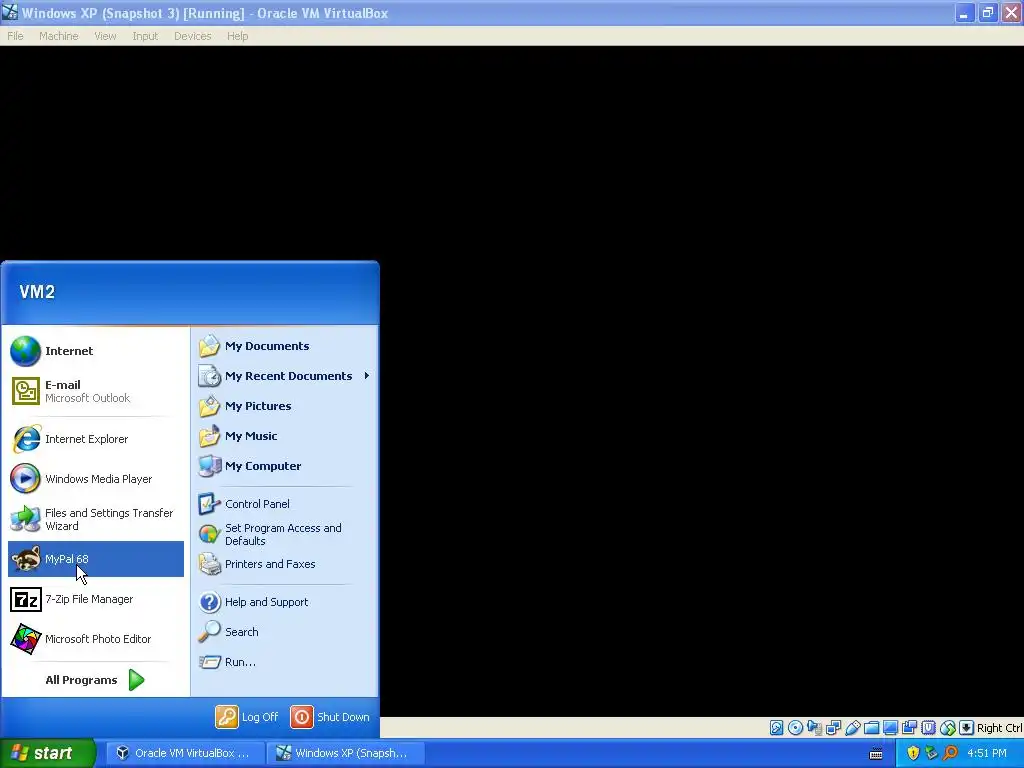Viewport: 1024px width, 768px height.
Task: Open My Music folder
Action: coord(285,436)
